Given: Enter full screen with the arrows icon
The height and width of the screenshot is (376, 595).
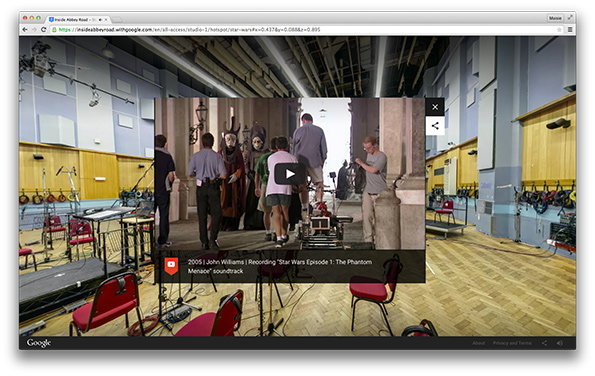Looking at the screenshot, I should [x=570, y=17].
